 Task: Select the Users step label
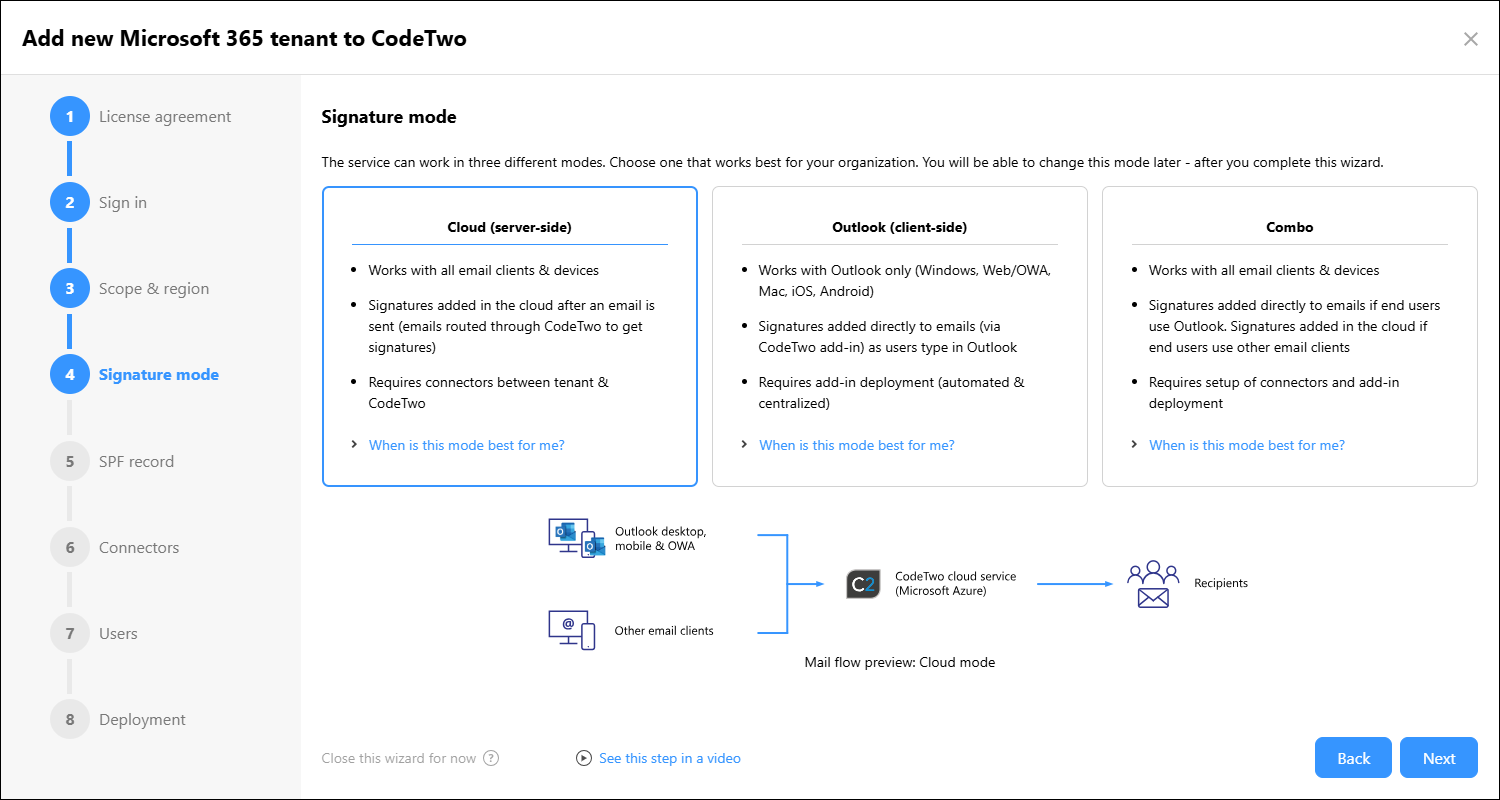pos(118,634)
